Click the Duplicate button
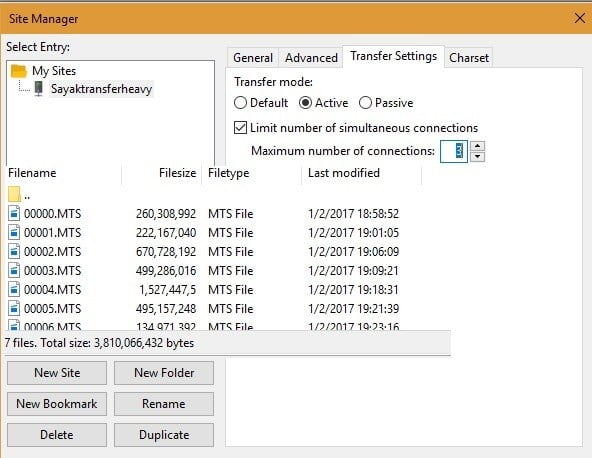Image resolution: width=592 pixels, height=458 pixels. tap(164, 435)
